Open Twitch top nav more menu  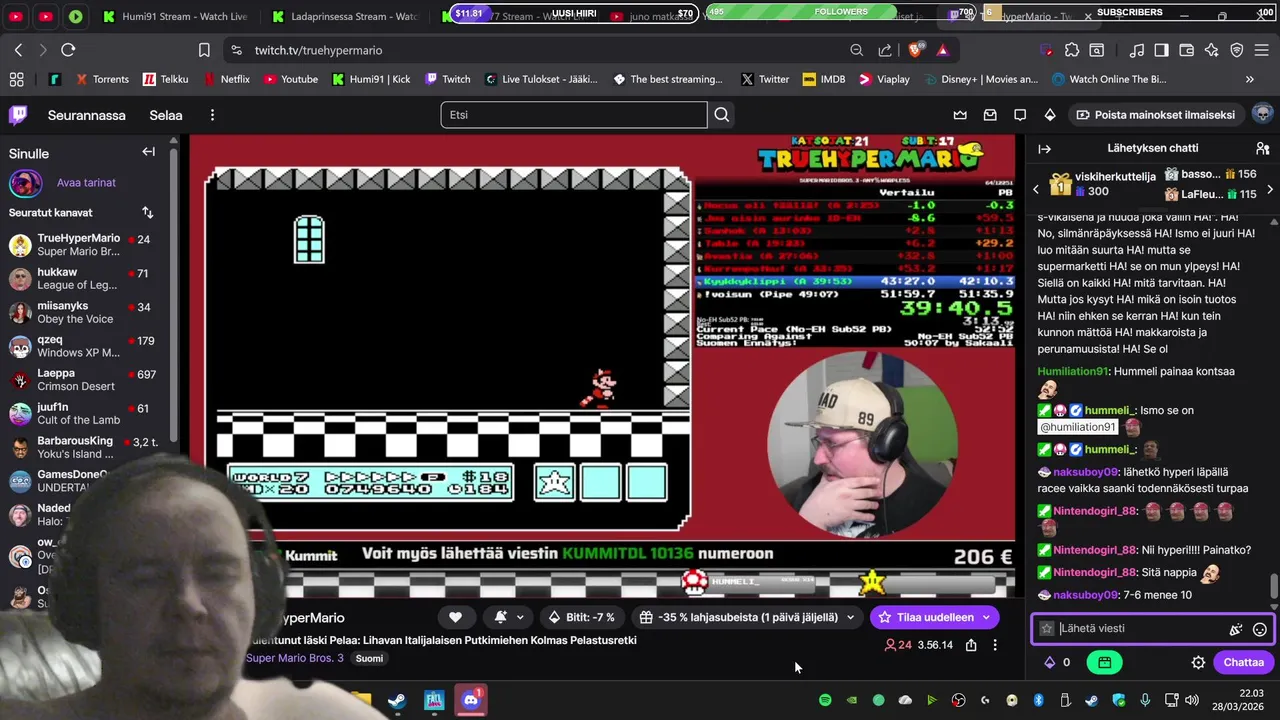[x=212, y=115]
